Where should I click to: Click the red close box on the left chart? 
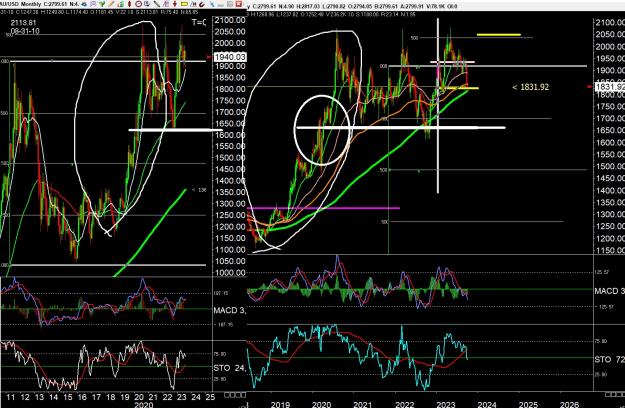tap(239, 4)
